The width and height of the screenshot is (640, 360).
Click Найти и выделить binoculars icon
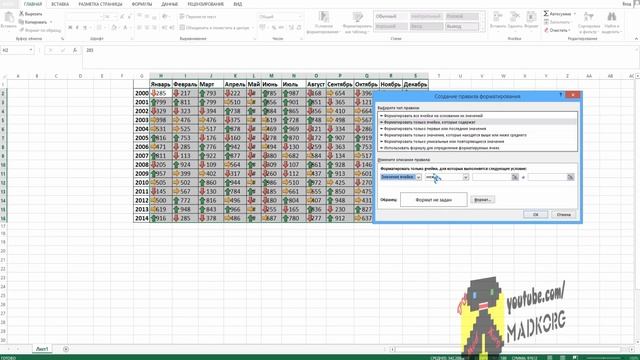point(611,17)
